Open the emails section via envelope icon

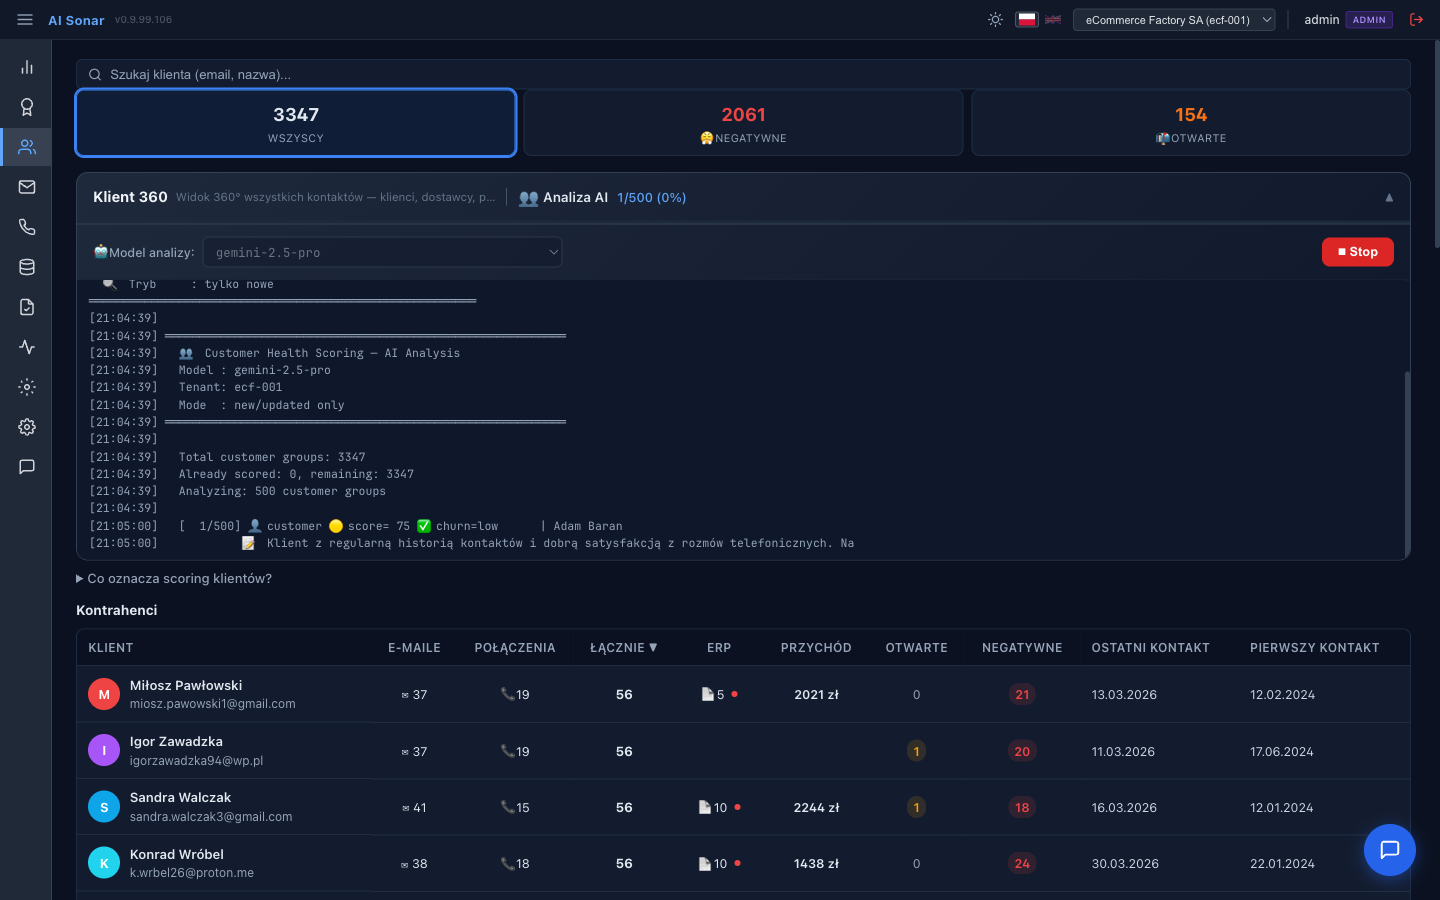coord(27,187)
